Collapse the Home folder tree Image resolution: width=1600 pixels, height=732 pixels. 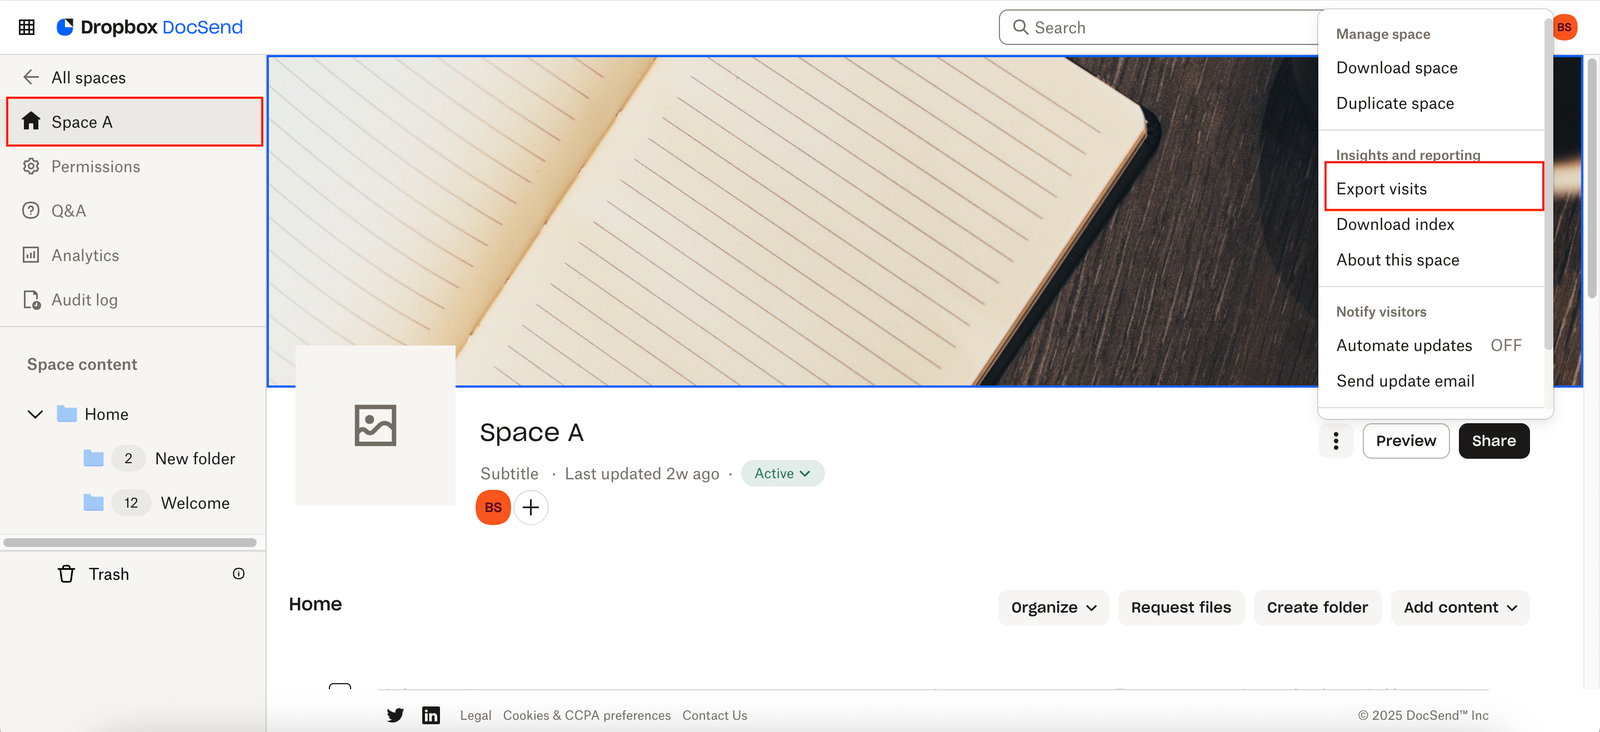[x=35, y=414]
